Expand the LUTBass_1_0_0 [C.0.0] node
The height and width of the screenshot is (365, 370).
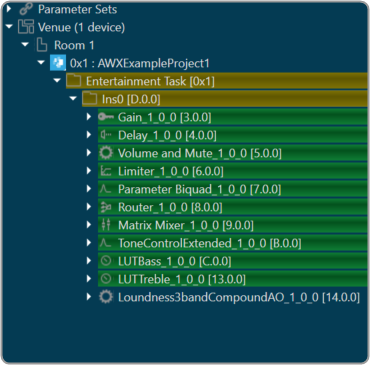pyautogui.click(x=89, y=261)
